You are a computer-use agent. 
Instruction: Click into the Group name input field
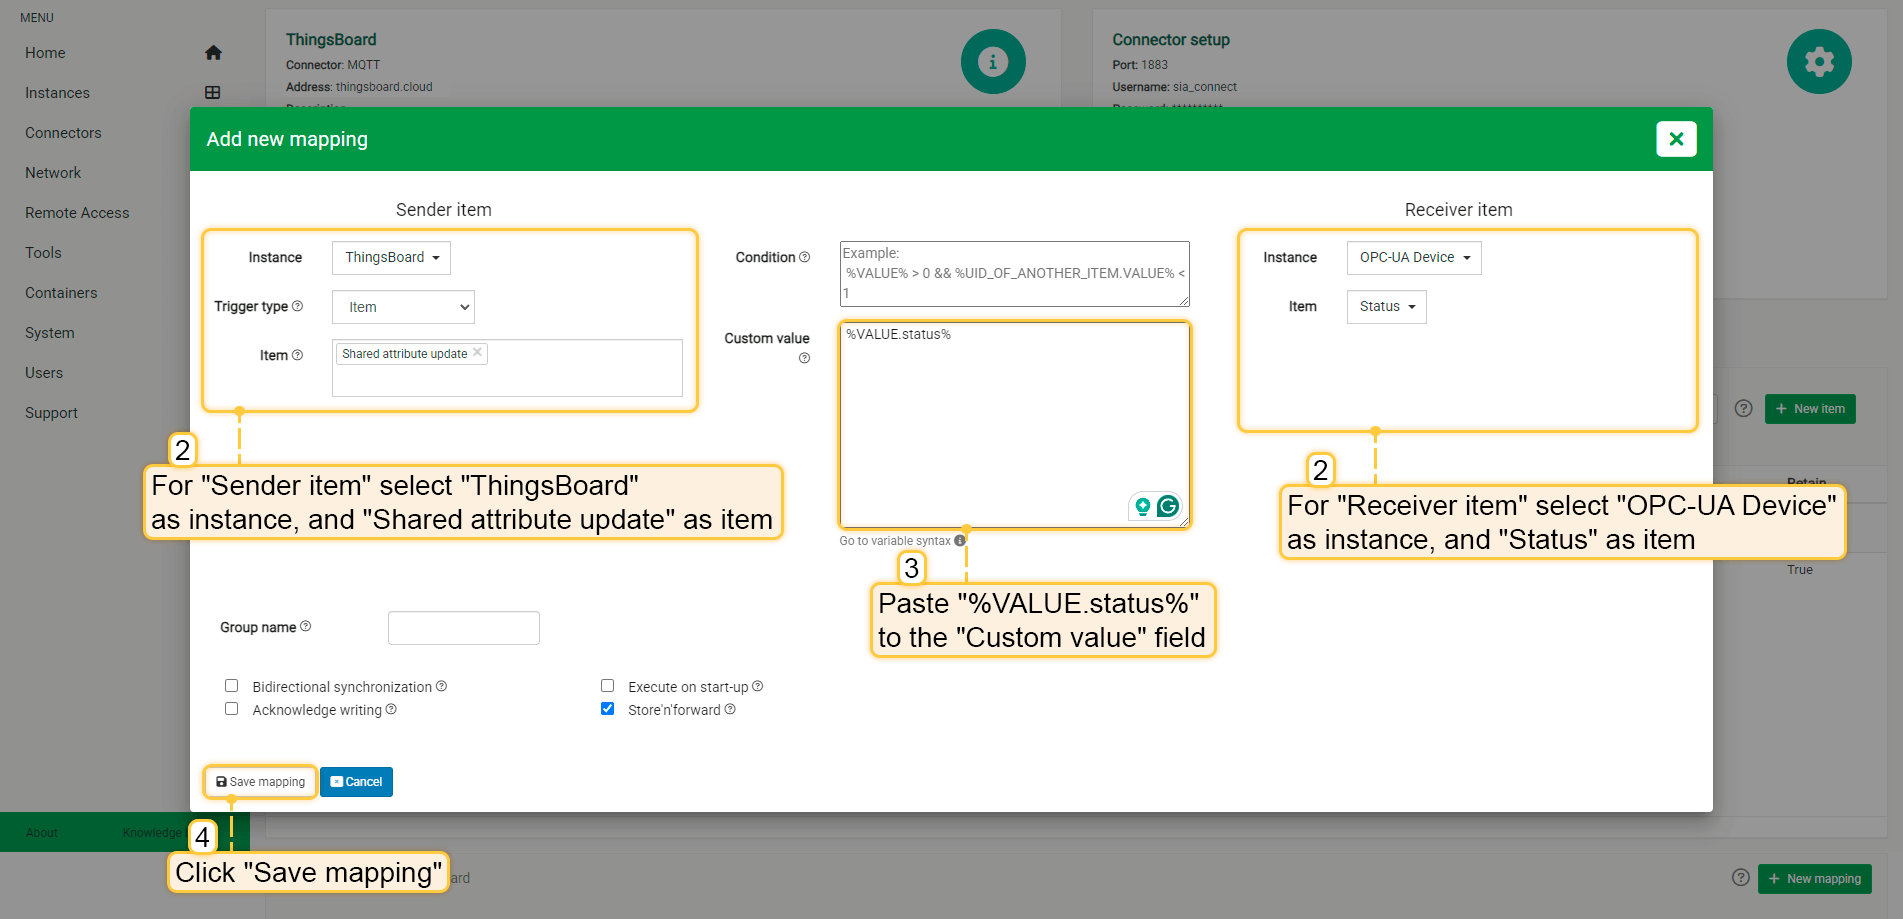(463, 628)
